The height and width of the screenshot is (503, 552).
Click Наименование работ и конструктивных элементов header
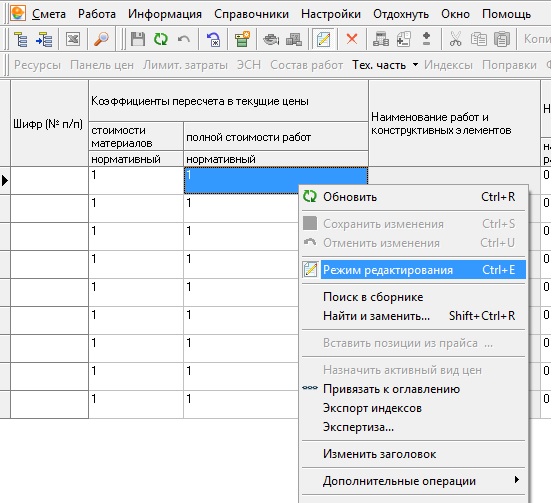(x=454, y=124)
